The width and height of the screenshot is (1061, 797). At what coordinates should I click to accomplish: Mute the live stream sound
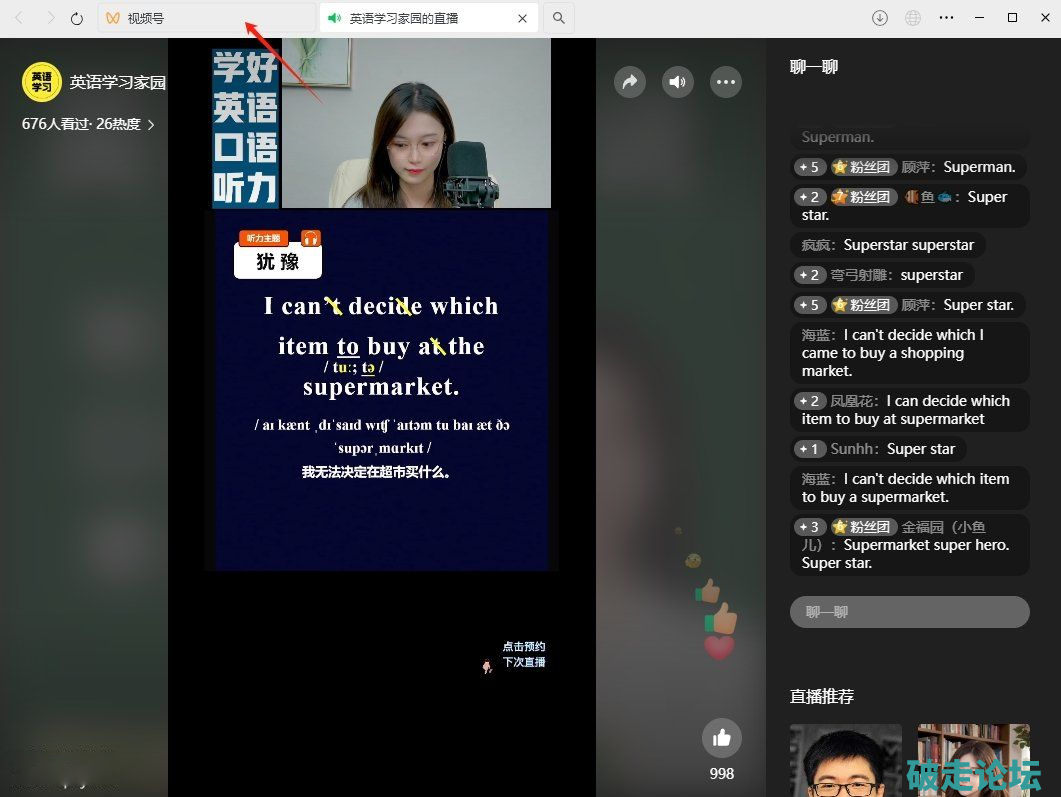[x=678, y=82]
